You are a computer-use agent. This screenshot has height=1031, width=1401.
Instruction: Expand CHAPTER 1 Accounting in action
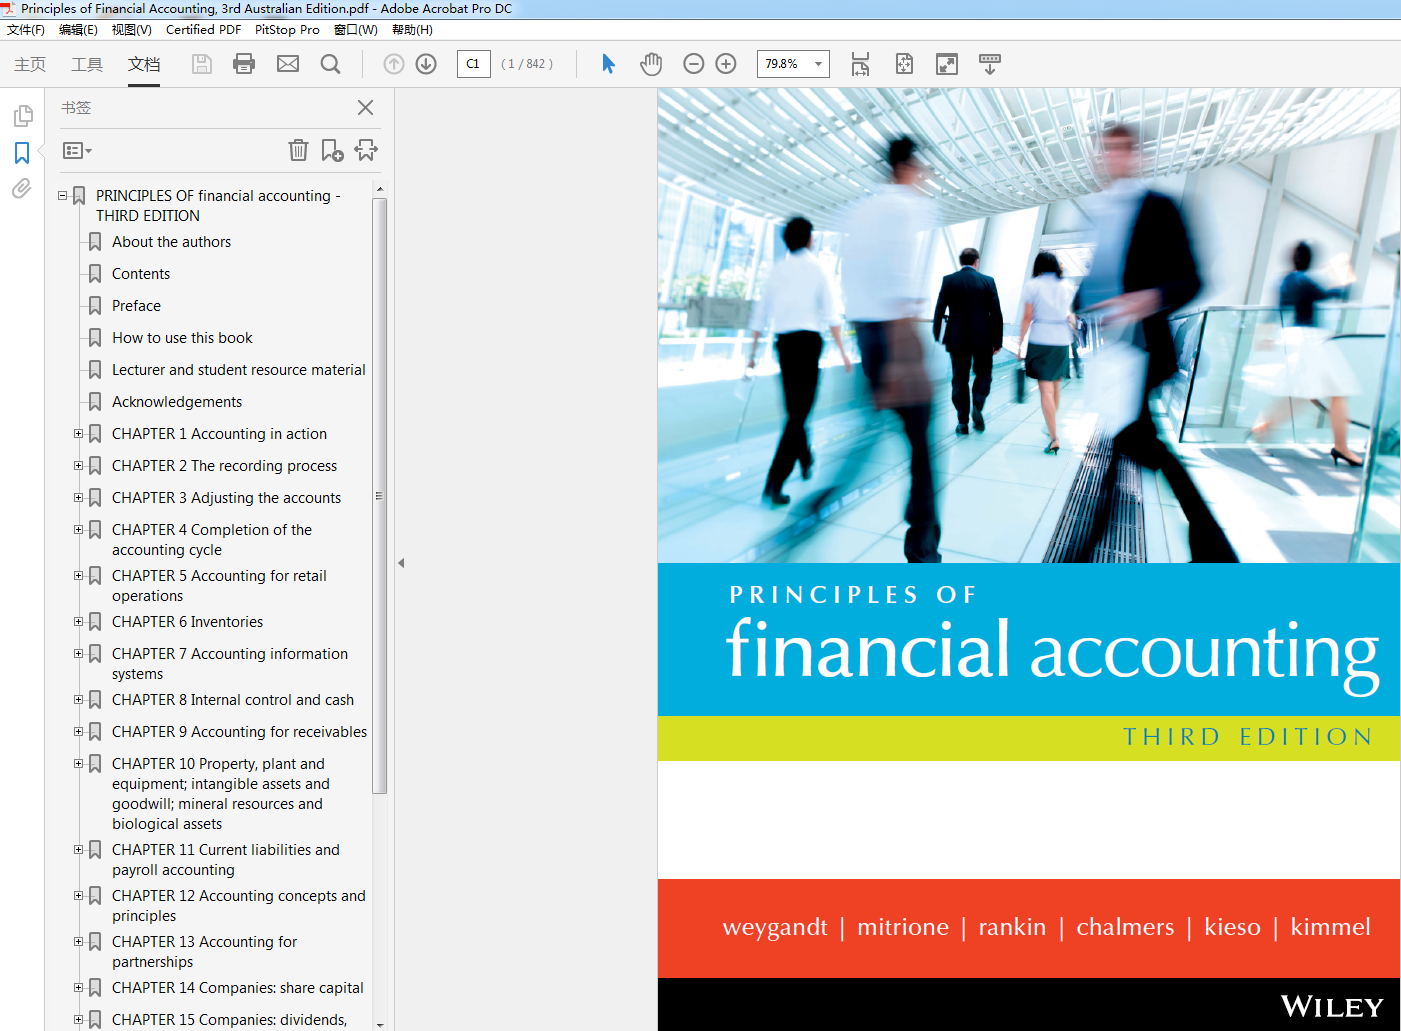point(79,434)
